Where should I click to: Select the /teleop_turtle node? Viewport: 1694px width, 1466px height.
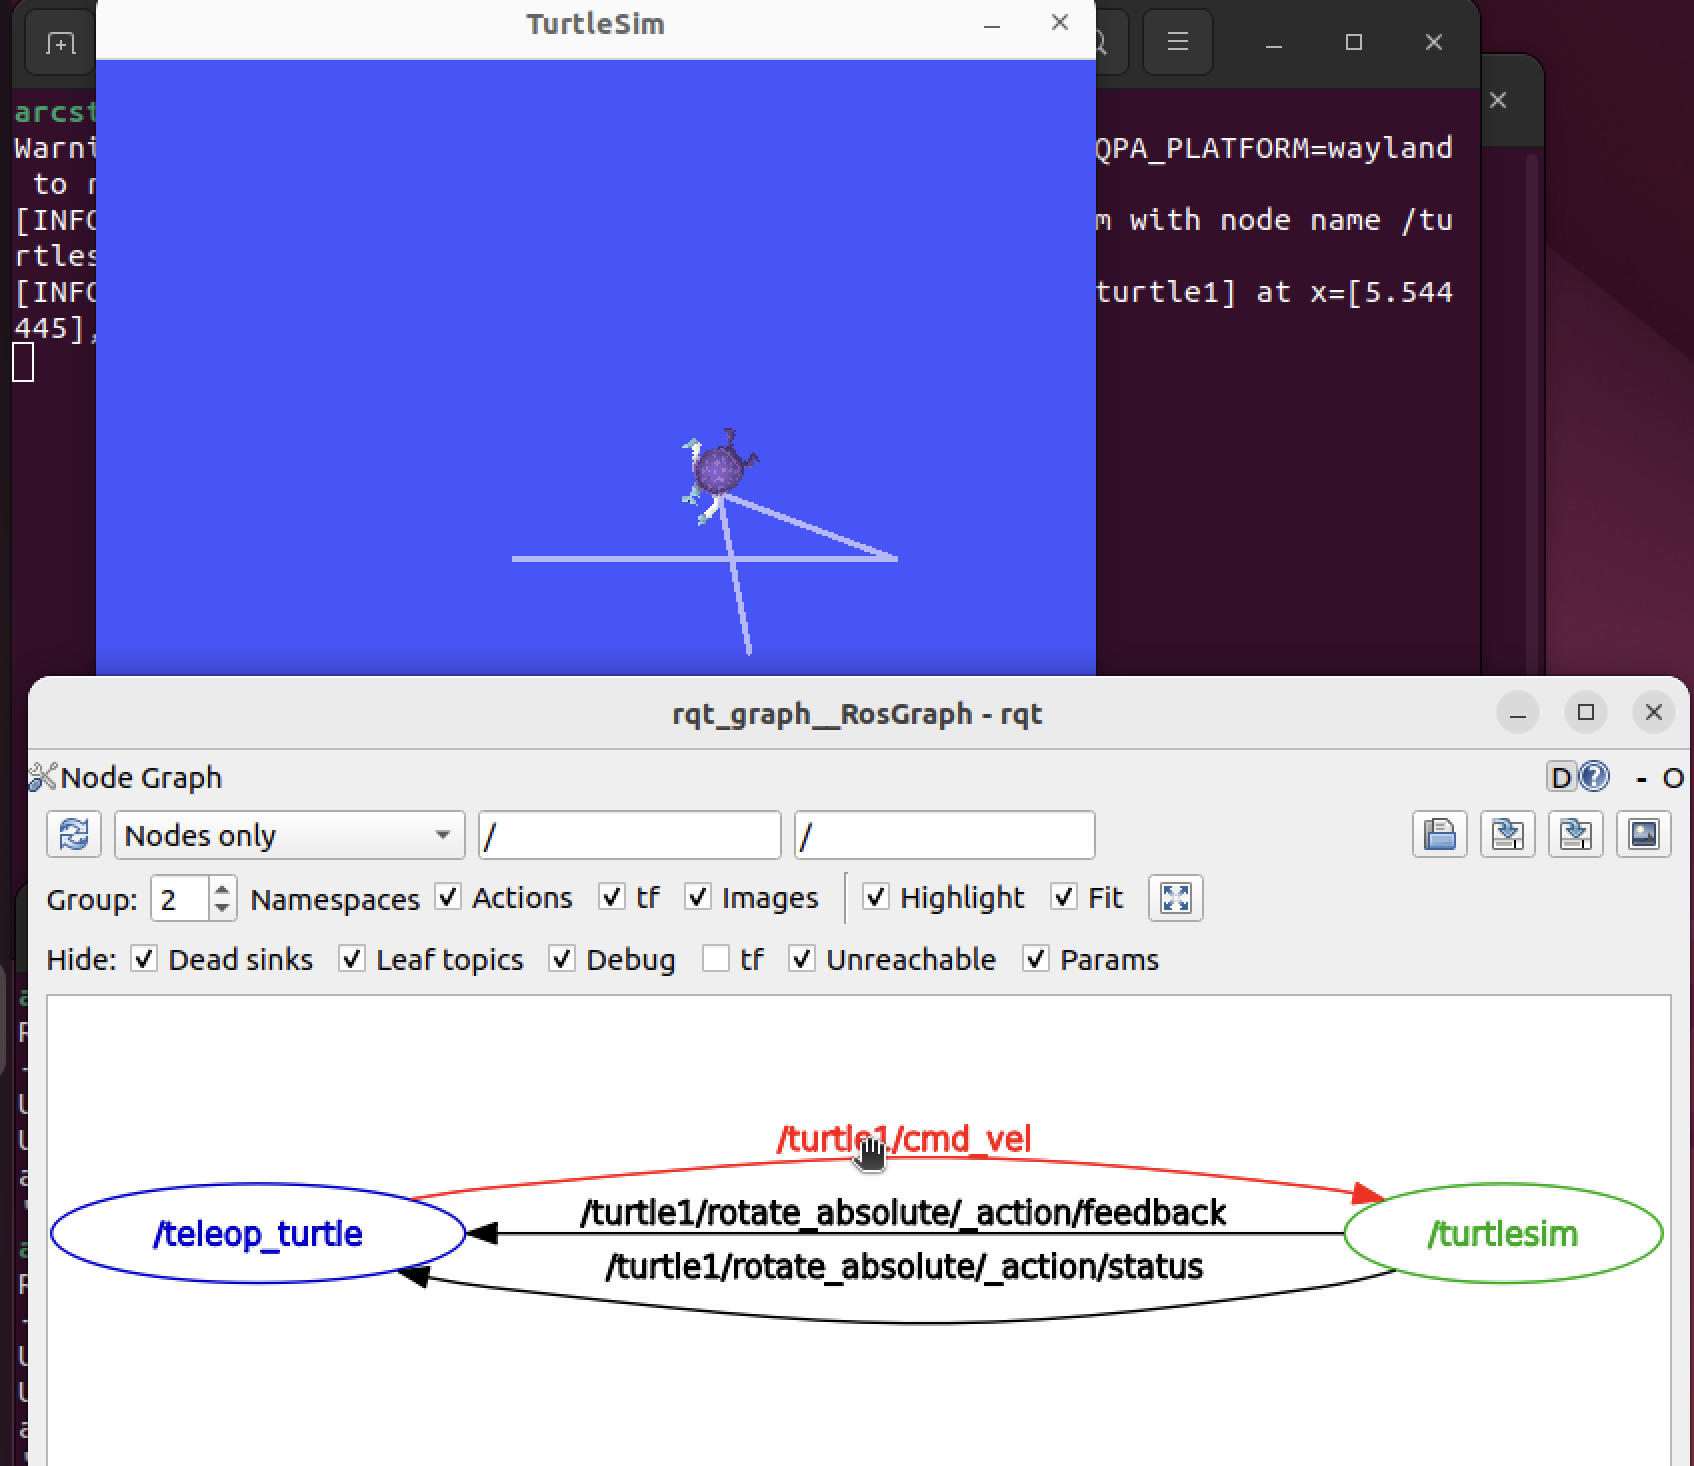click(x=258, y=1233)
